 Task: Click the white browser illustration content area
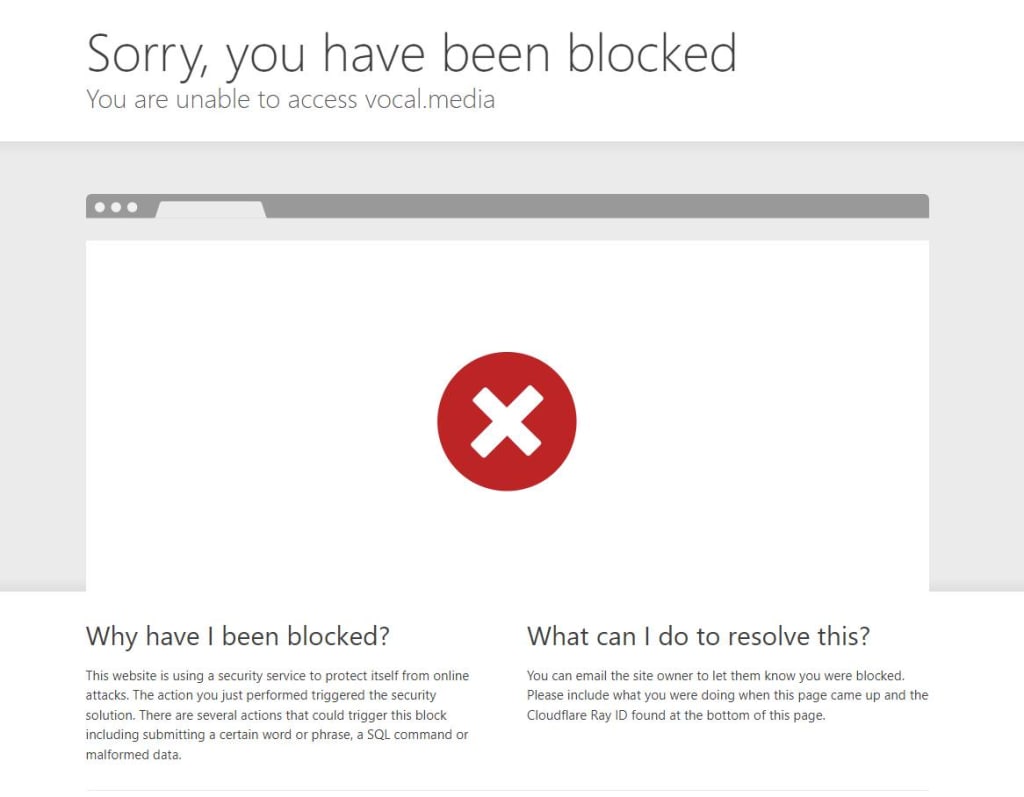(x=507, y=415)
